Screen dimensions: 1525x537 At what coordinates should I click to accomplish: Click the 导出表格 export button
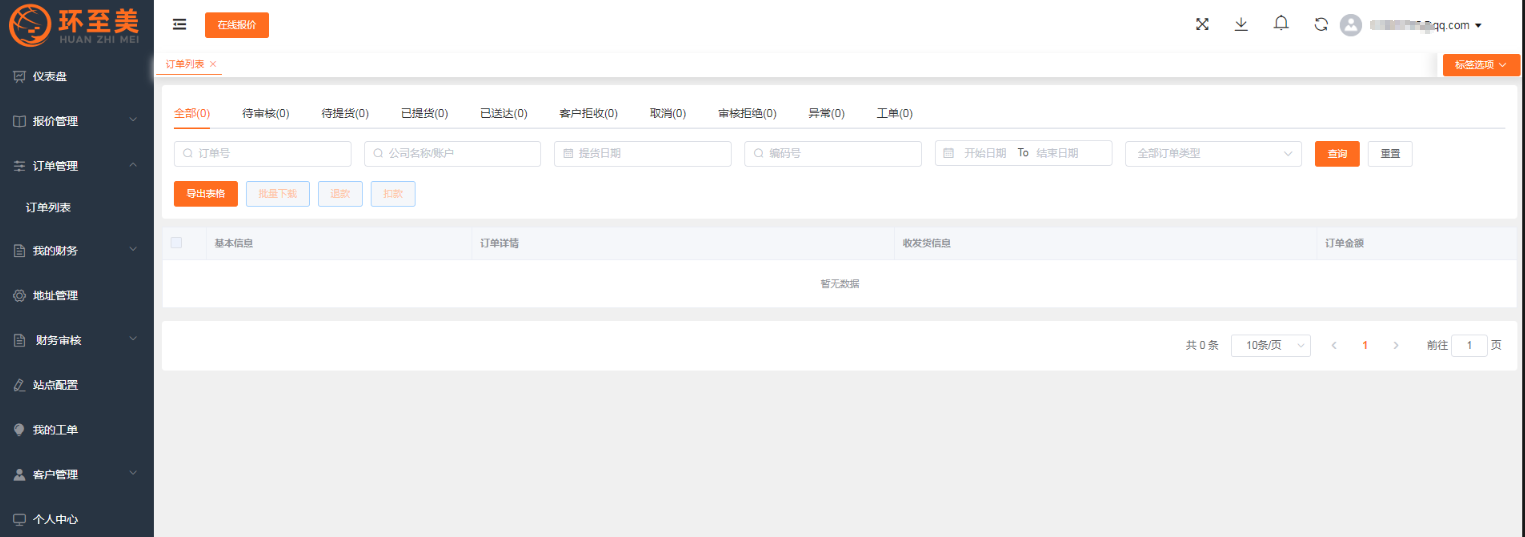click(x=206, y=194)
